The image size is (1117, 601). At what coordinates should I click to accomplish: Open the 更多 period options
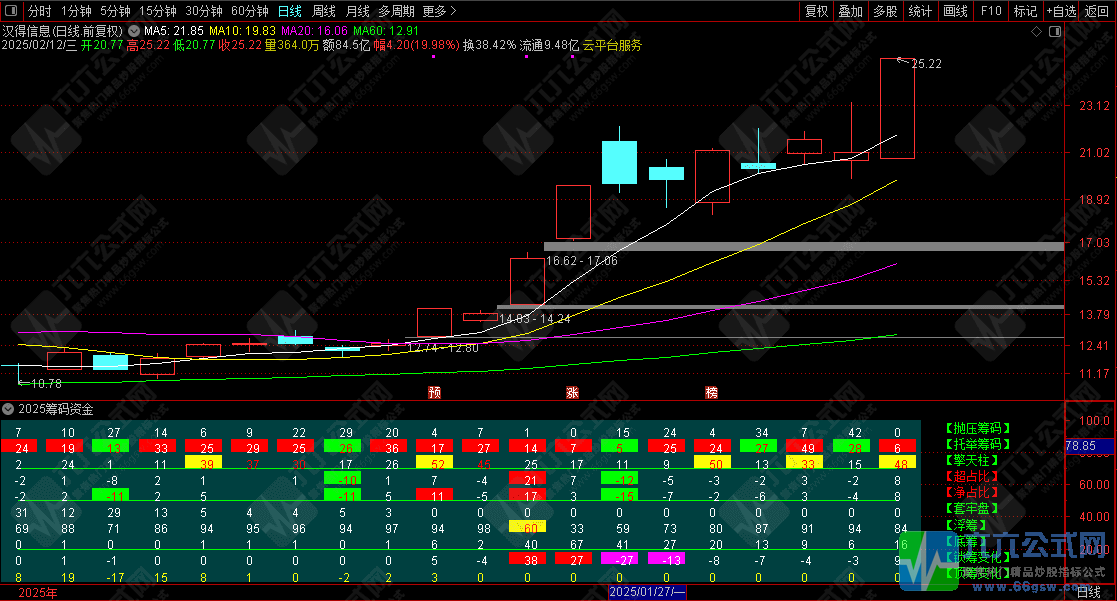pyautogui.click(x=439, y=11)
